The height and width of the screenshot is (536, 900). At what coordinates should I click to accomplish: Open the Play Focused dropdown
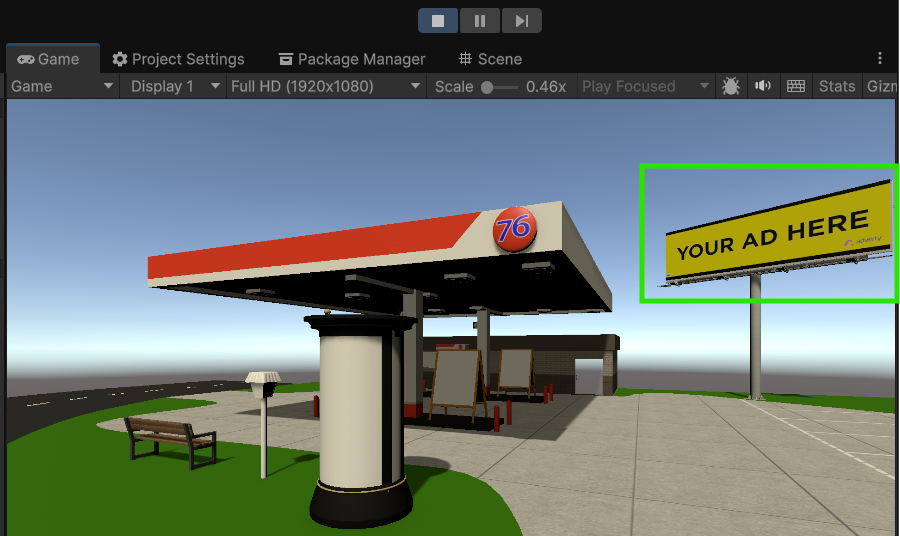[646, 86]
